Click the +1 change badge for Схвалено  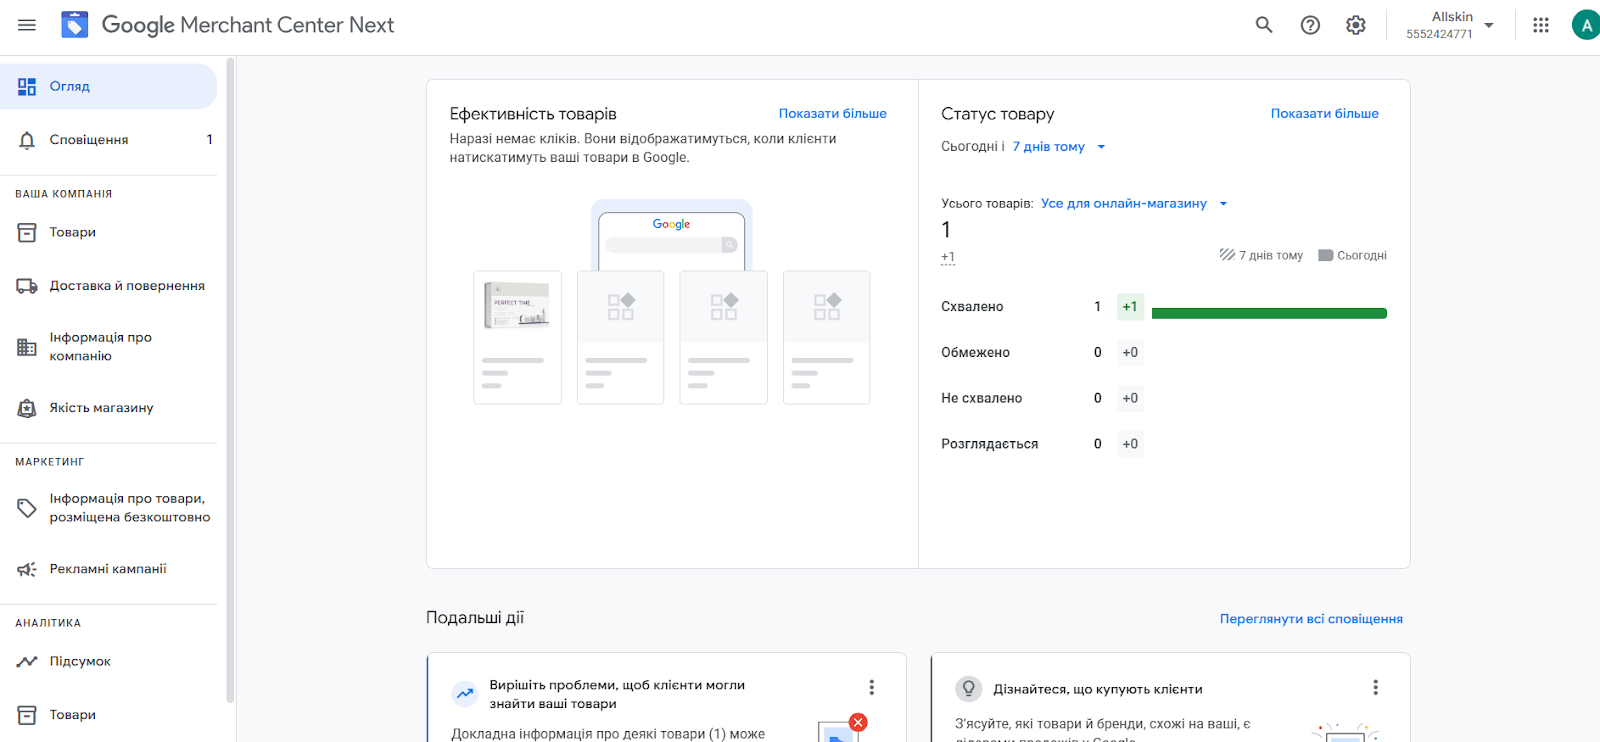click(1130, 307)
